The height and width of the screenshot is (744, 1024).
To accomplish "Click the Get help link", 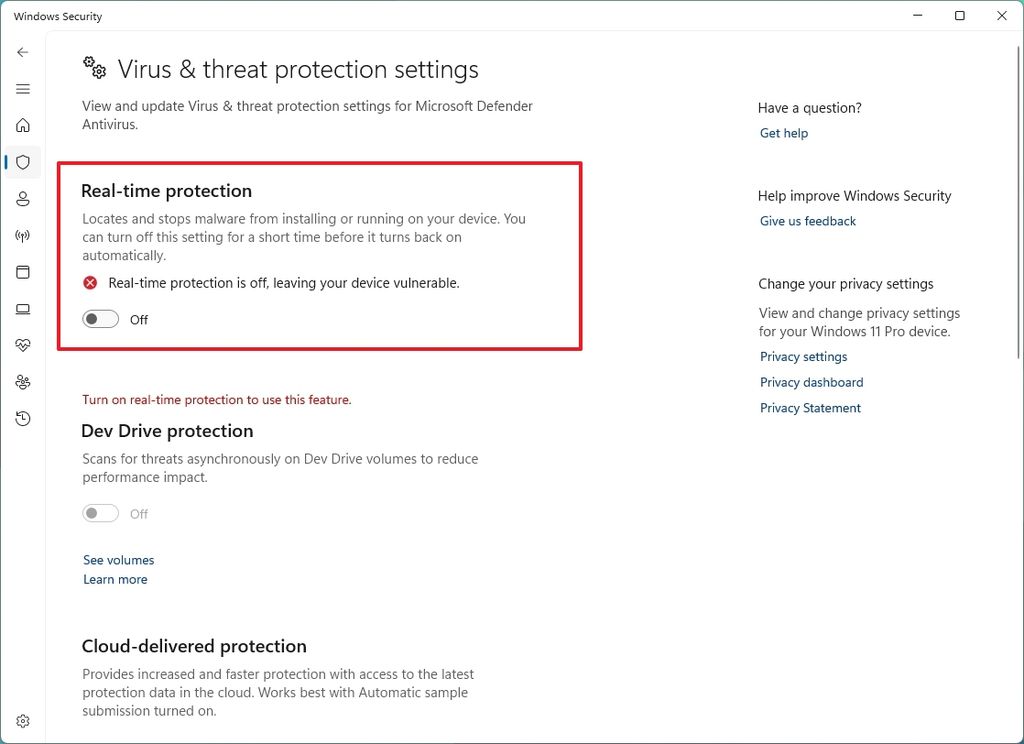I will click(783, 132).
